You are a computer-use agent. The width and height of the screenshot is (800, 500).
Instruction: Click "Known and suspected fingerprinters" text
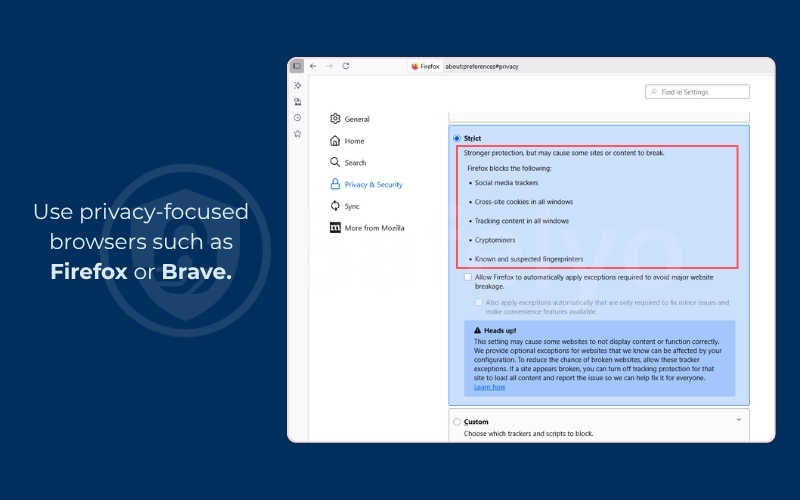529,259
